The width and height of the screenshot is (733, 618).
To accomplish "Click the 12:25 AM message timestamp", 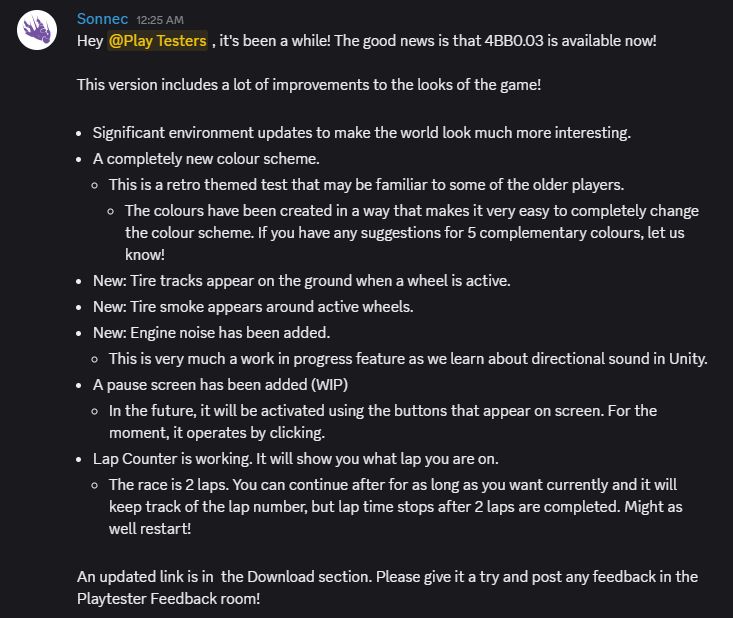I will pyautogui.click(x=160, y=20).
